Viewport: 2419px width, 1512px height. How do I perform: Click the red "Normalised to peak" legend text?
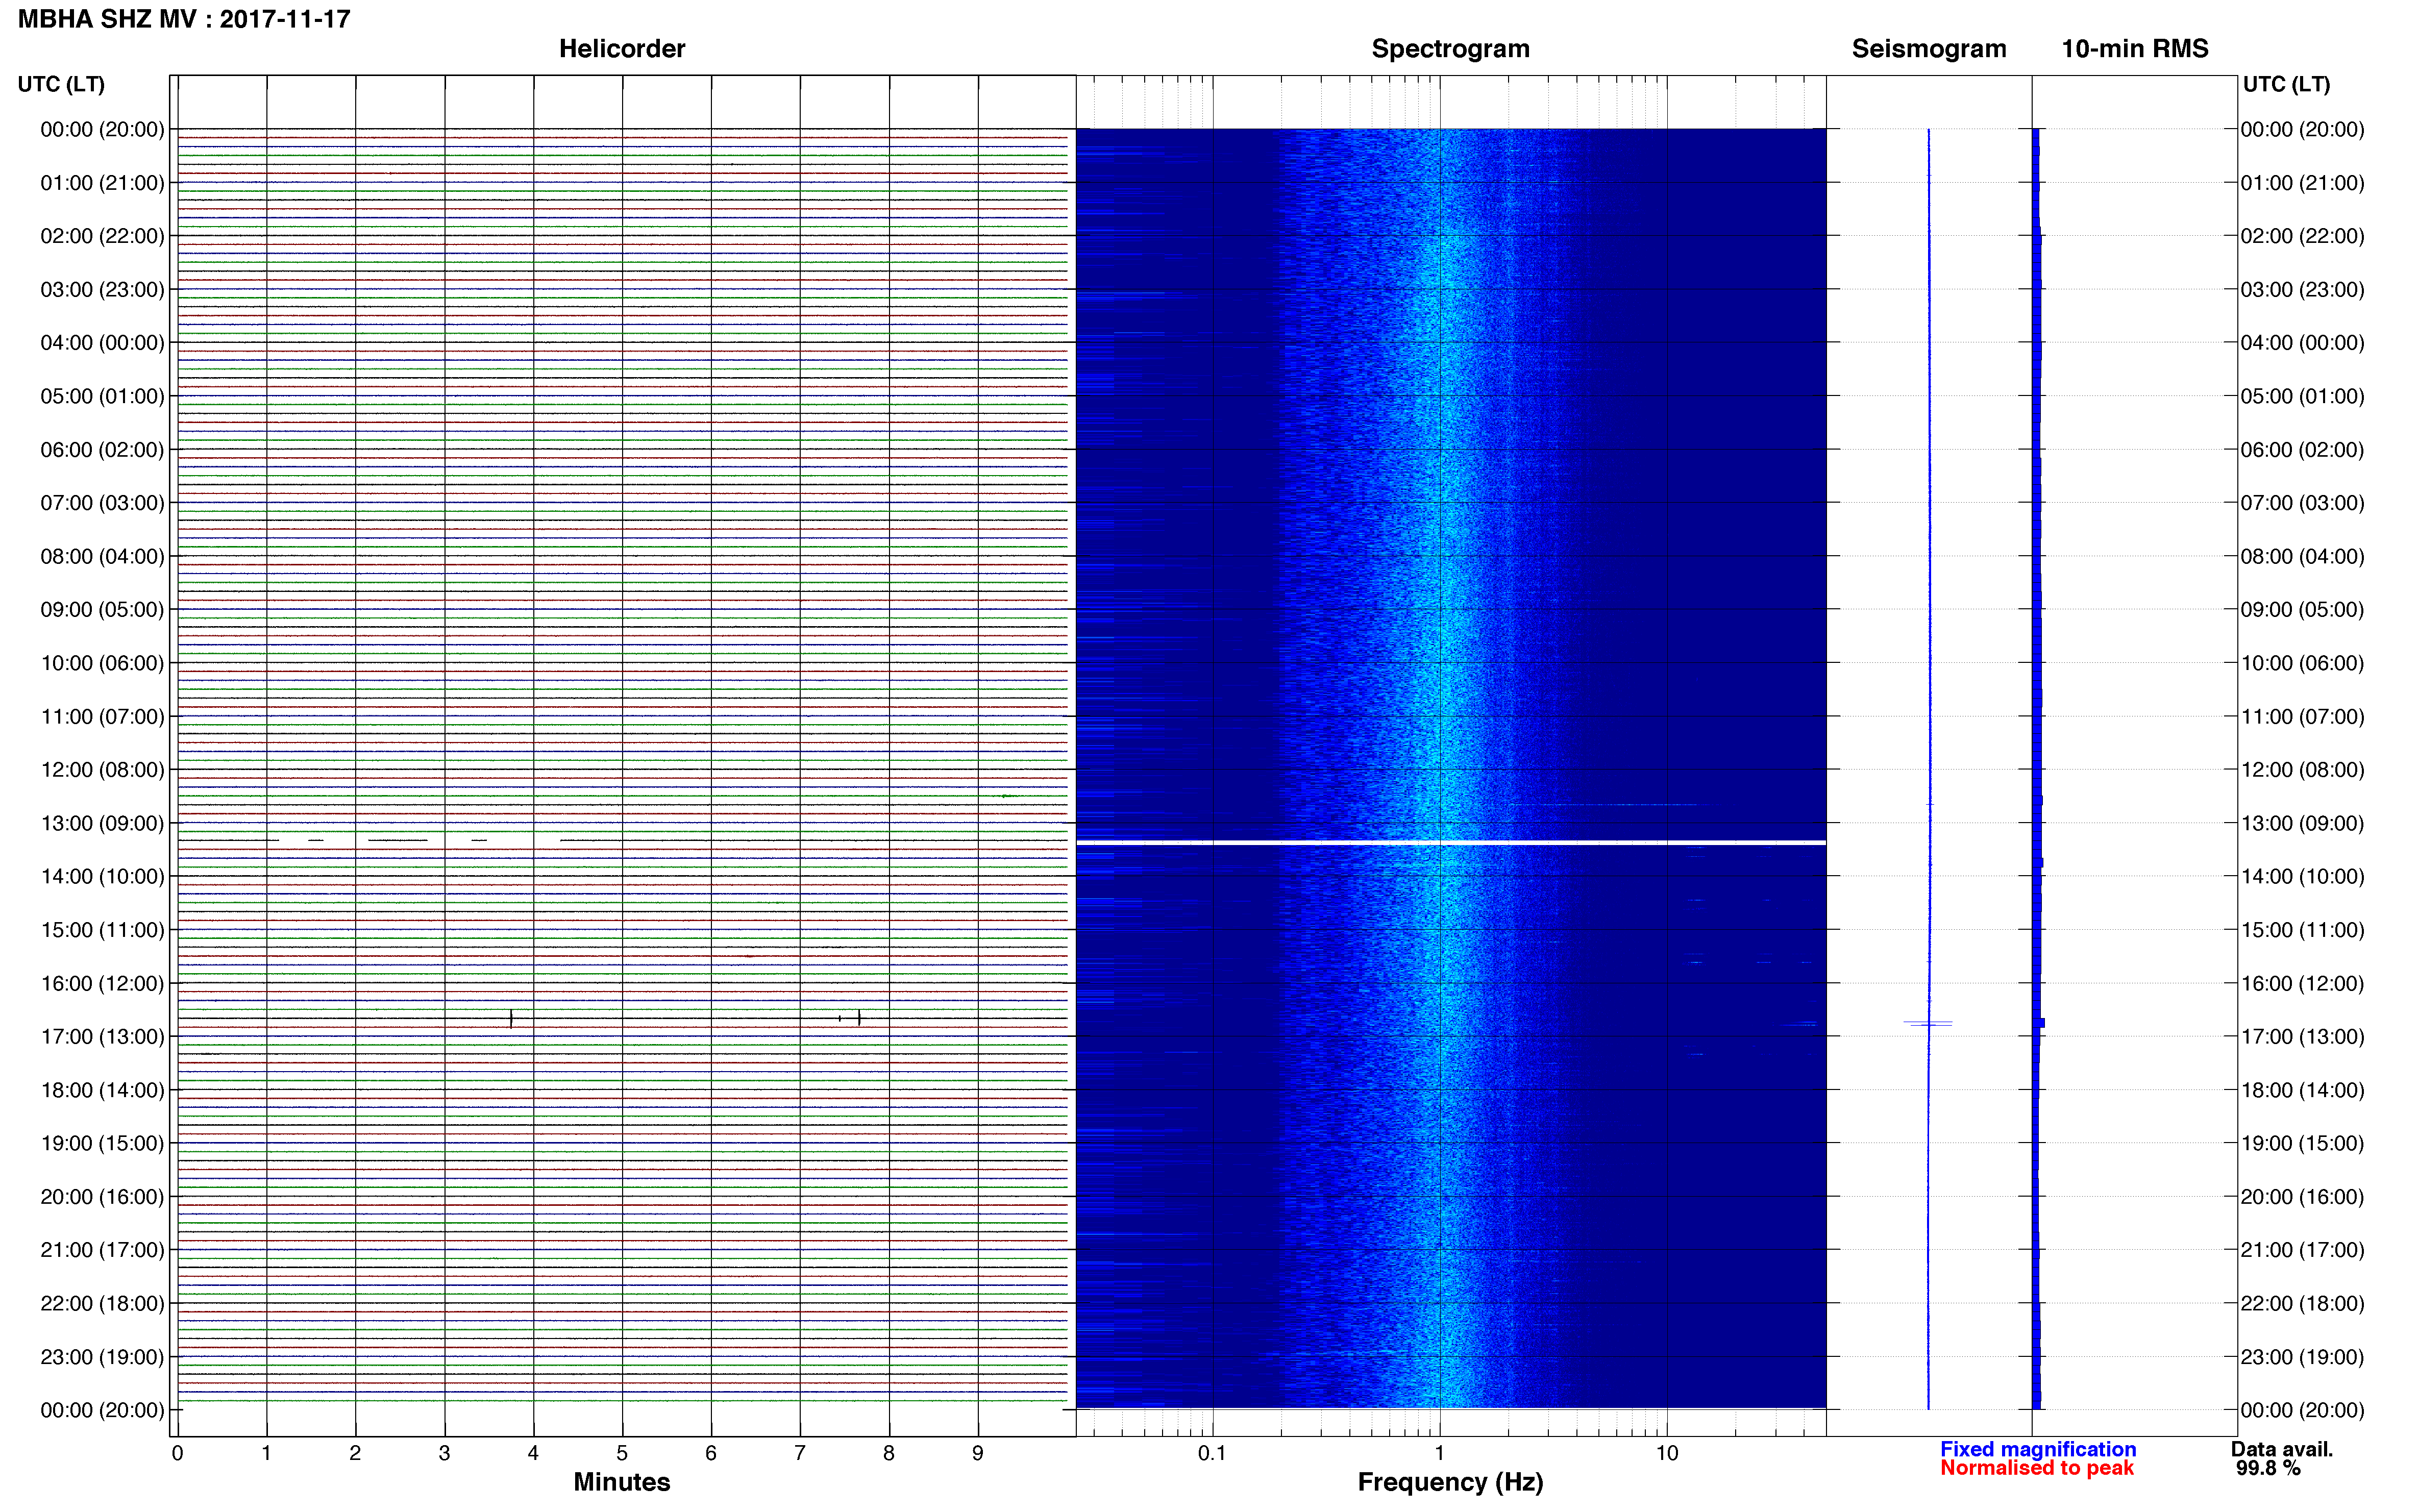coord(2037,1468)
